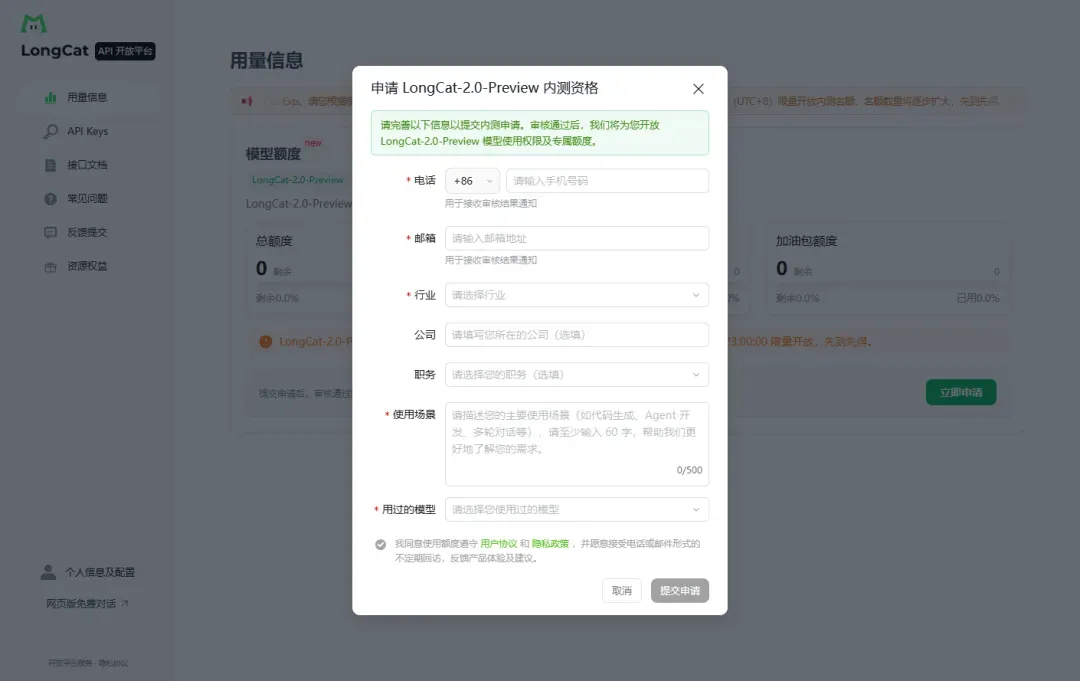Open the 请选择您的职务 position dropdown
The image size is (1080, 681).
[x=577, y=375]
